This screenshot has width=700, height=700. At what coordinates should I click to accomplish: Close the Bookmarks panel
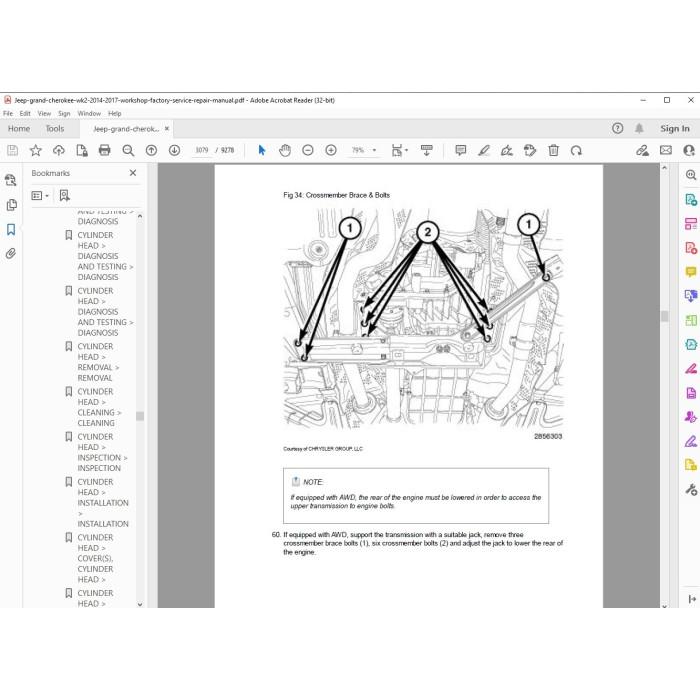point(133,173)
